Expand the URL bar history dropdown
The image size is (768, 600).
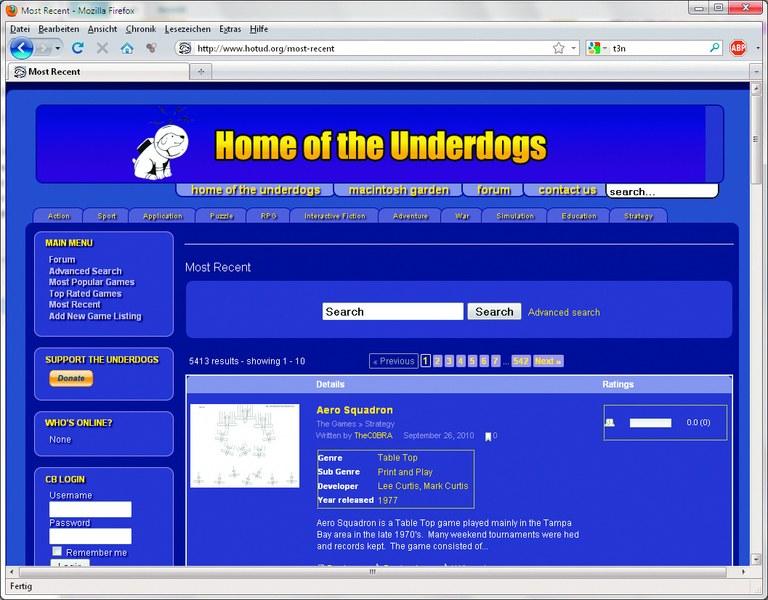(x=574, y=48)
